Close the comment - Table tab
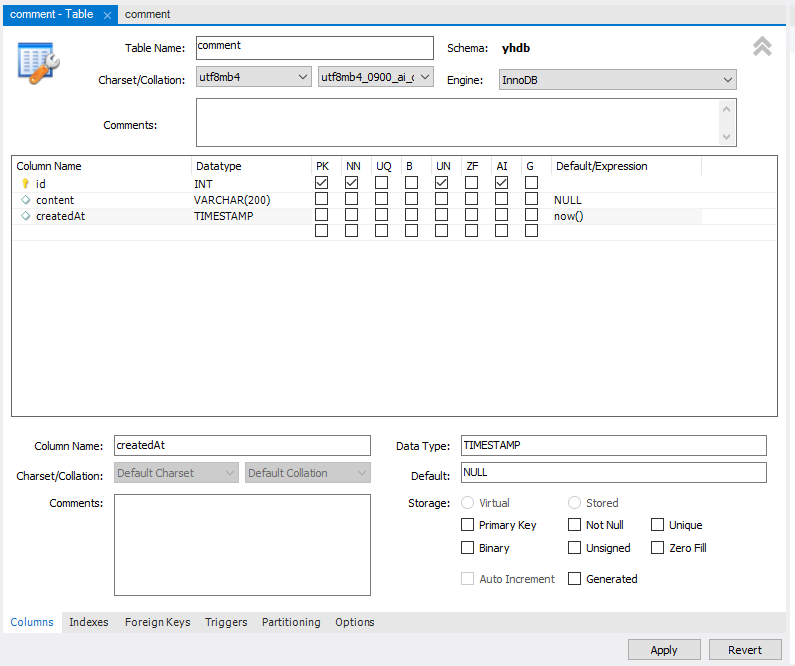795x666 pixels. pyautogui.click(x=107, y=15)
